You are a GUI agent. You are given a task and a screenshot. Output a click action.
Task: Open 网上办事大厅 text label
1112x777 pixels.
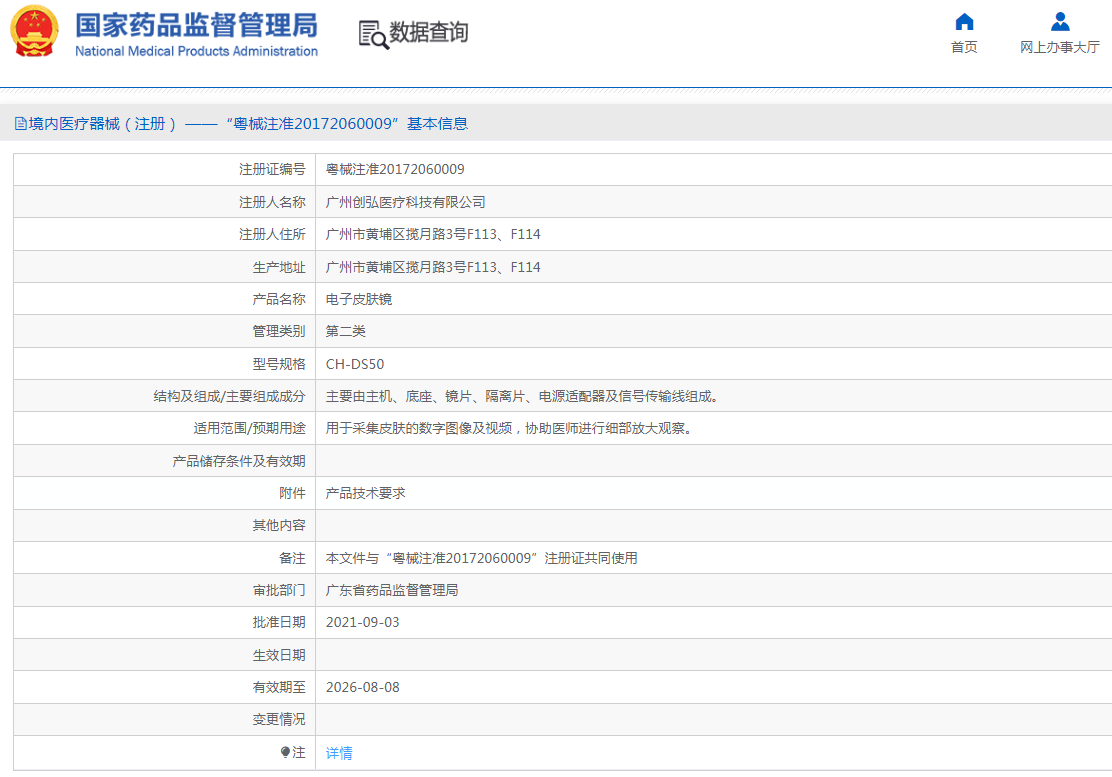(1060, 47)
